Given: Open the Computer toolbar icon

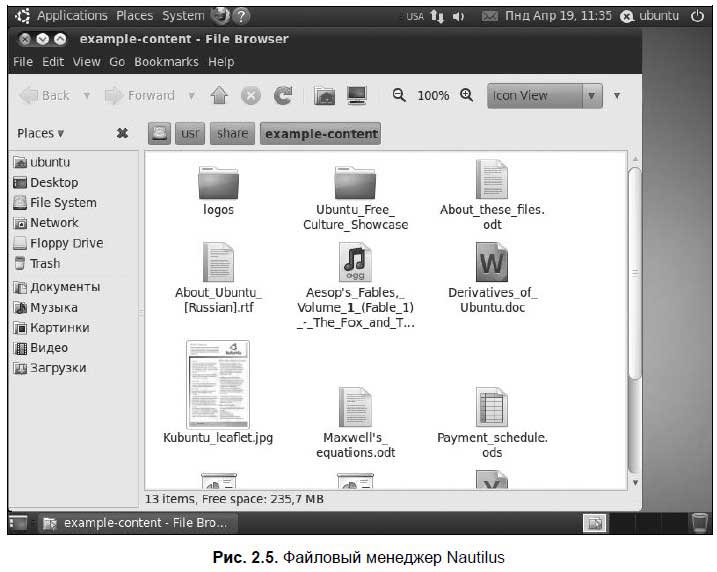Looking at the screenshot, I should pyautogui.click(x=357, y=96).
